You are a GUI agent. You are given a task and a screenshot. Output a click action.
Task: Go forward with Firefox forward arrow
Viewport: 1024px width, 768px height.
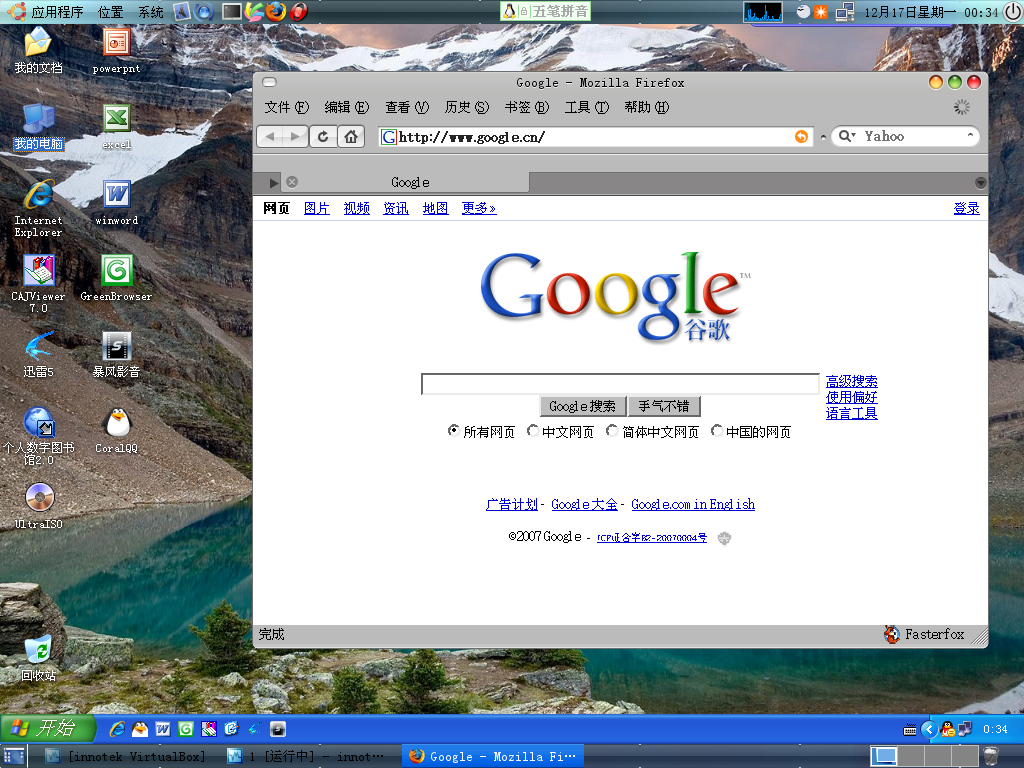(x=295, y=136)
